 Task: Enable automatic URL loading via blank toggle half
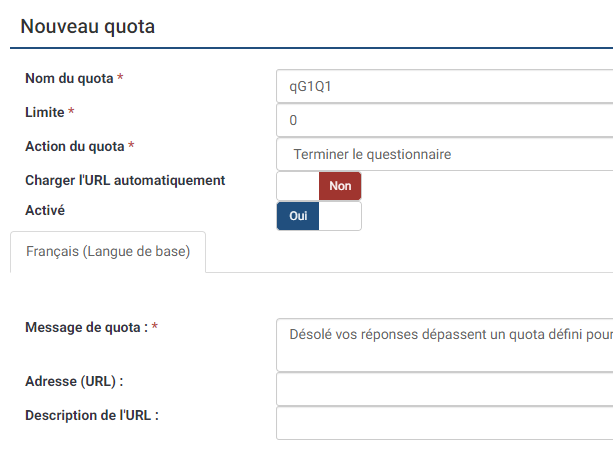298,186
